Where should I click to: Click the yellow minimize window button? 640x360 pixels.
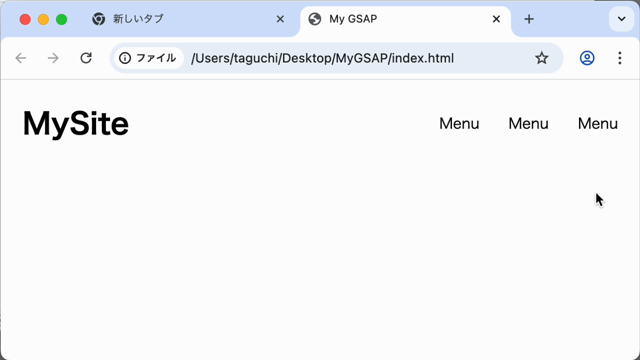click(43, 19)
